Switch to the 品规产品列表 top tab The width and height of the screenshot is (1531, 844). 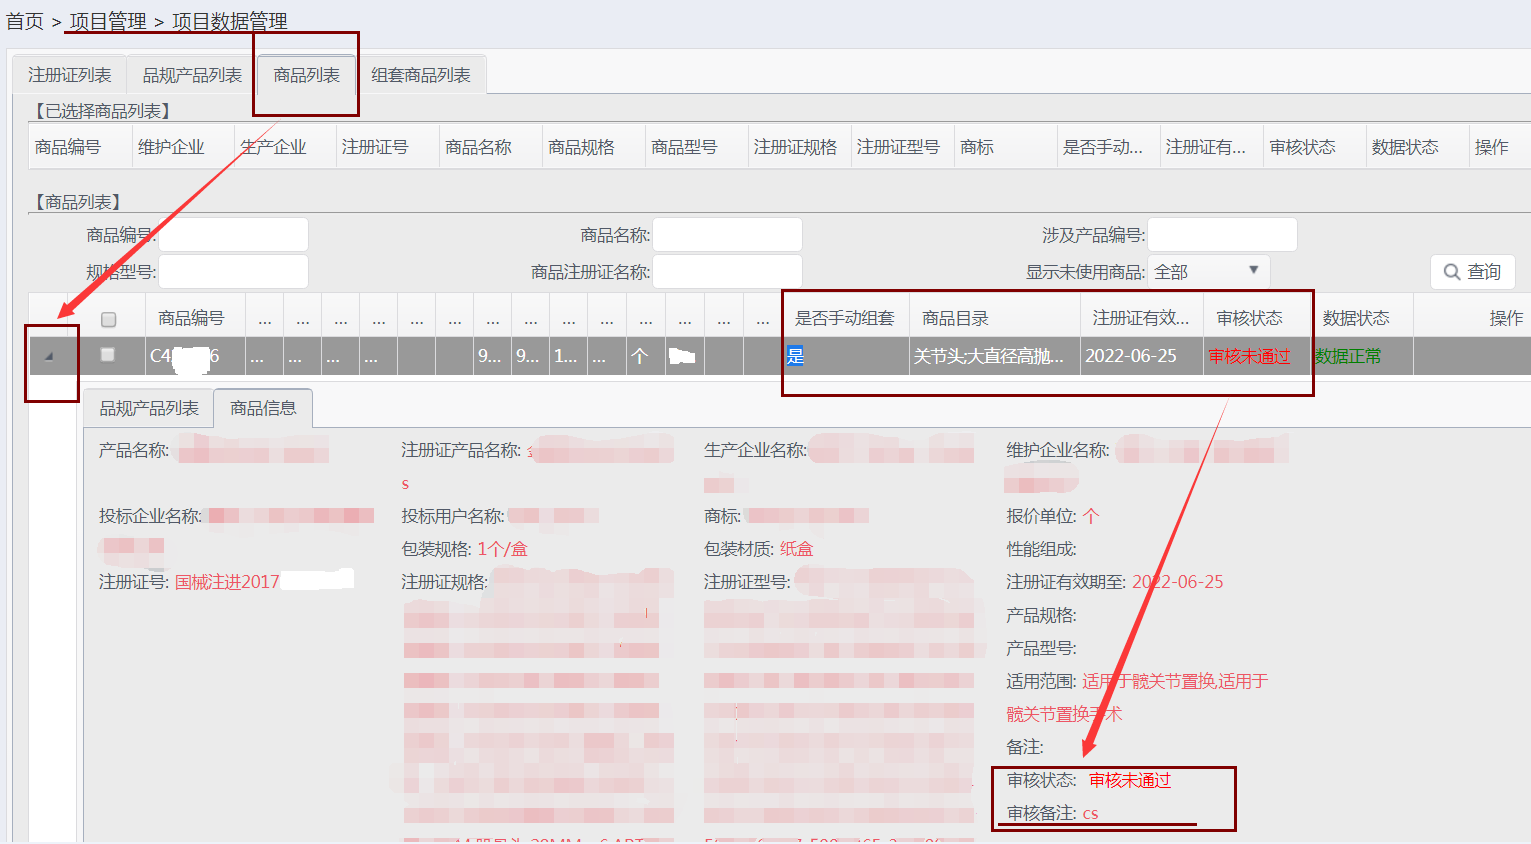[x=192, y=75]
